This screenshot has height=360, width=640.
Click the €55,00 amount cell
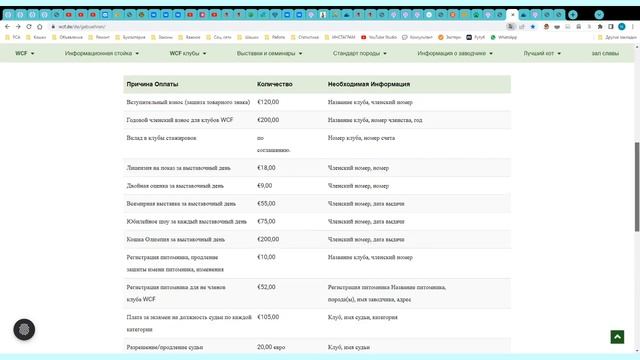(x=266, y=204)
